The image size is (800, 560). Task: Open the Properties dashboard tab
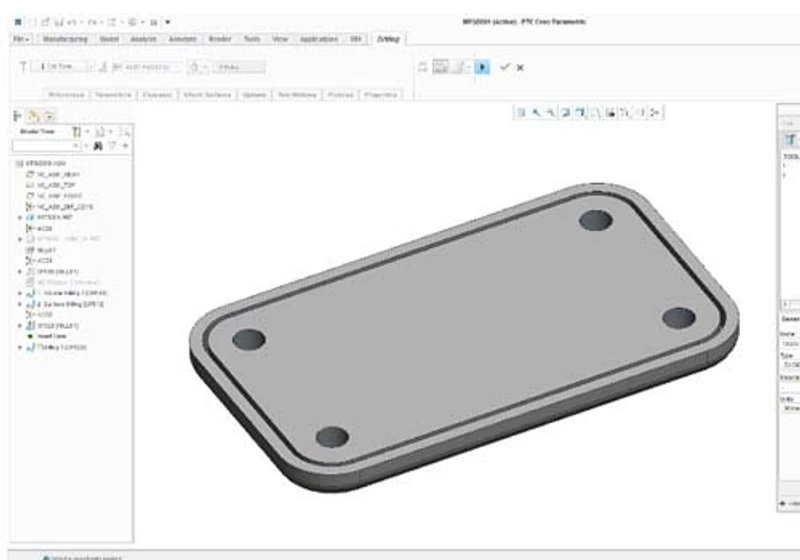(x=381, y=95)
